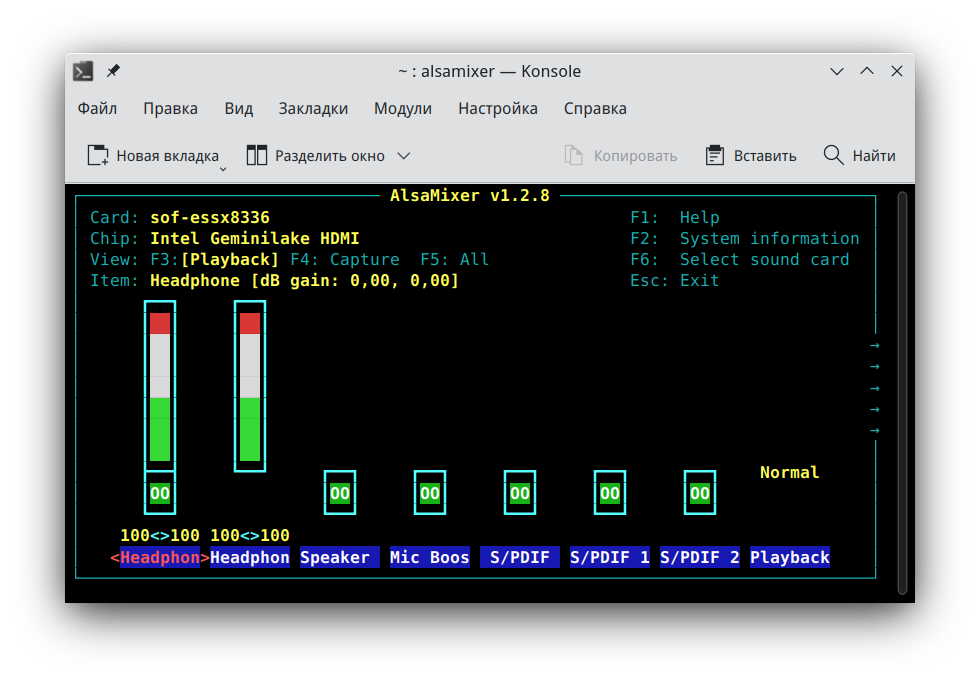Click the second Headphone volume bar

pos(250,386)
